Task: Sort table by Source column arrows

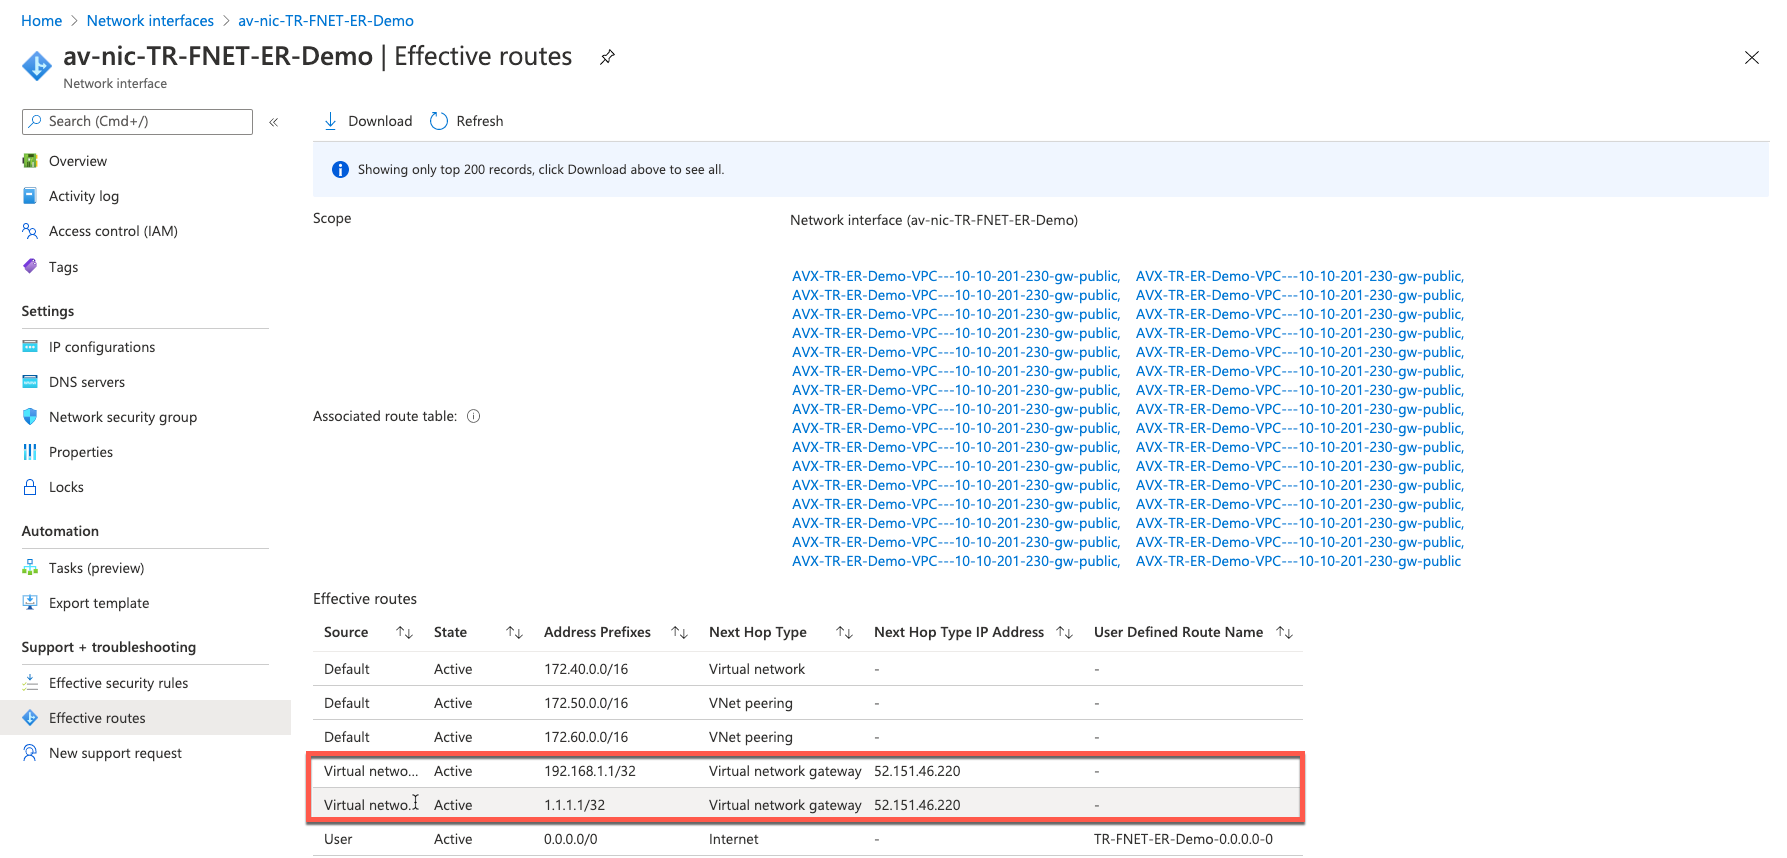Action: (x=404, y=632)
